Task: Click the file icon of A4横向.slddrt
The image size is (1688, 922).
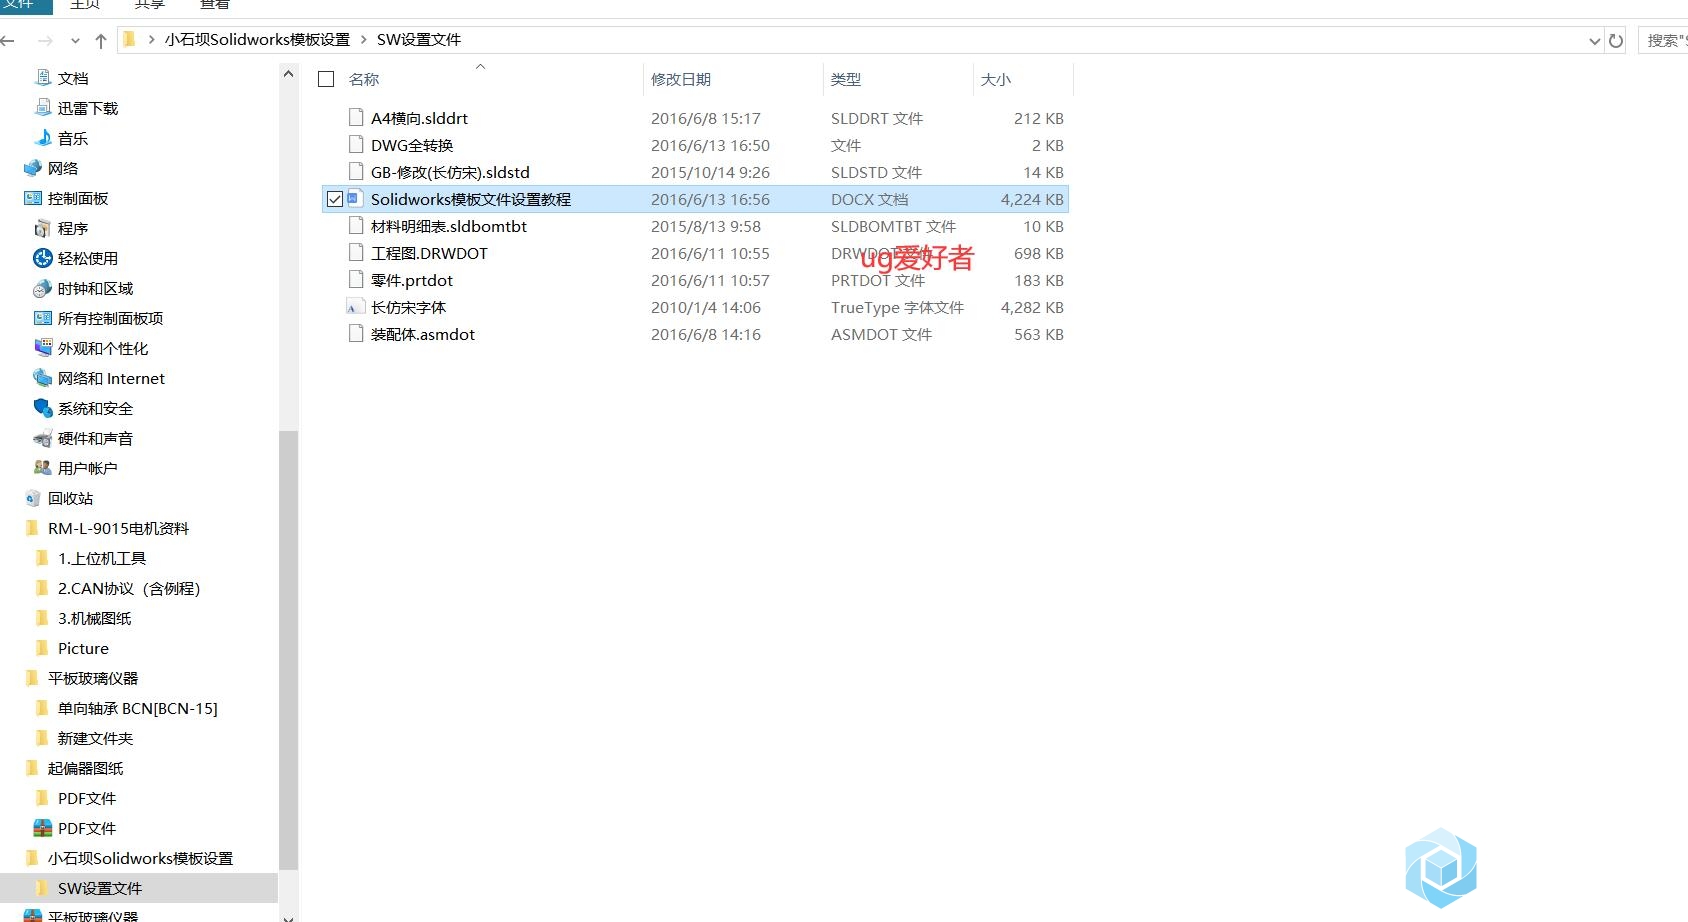Action: [x=355, y=117]
